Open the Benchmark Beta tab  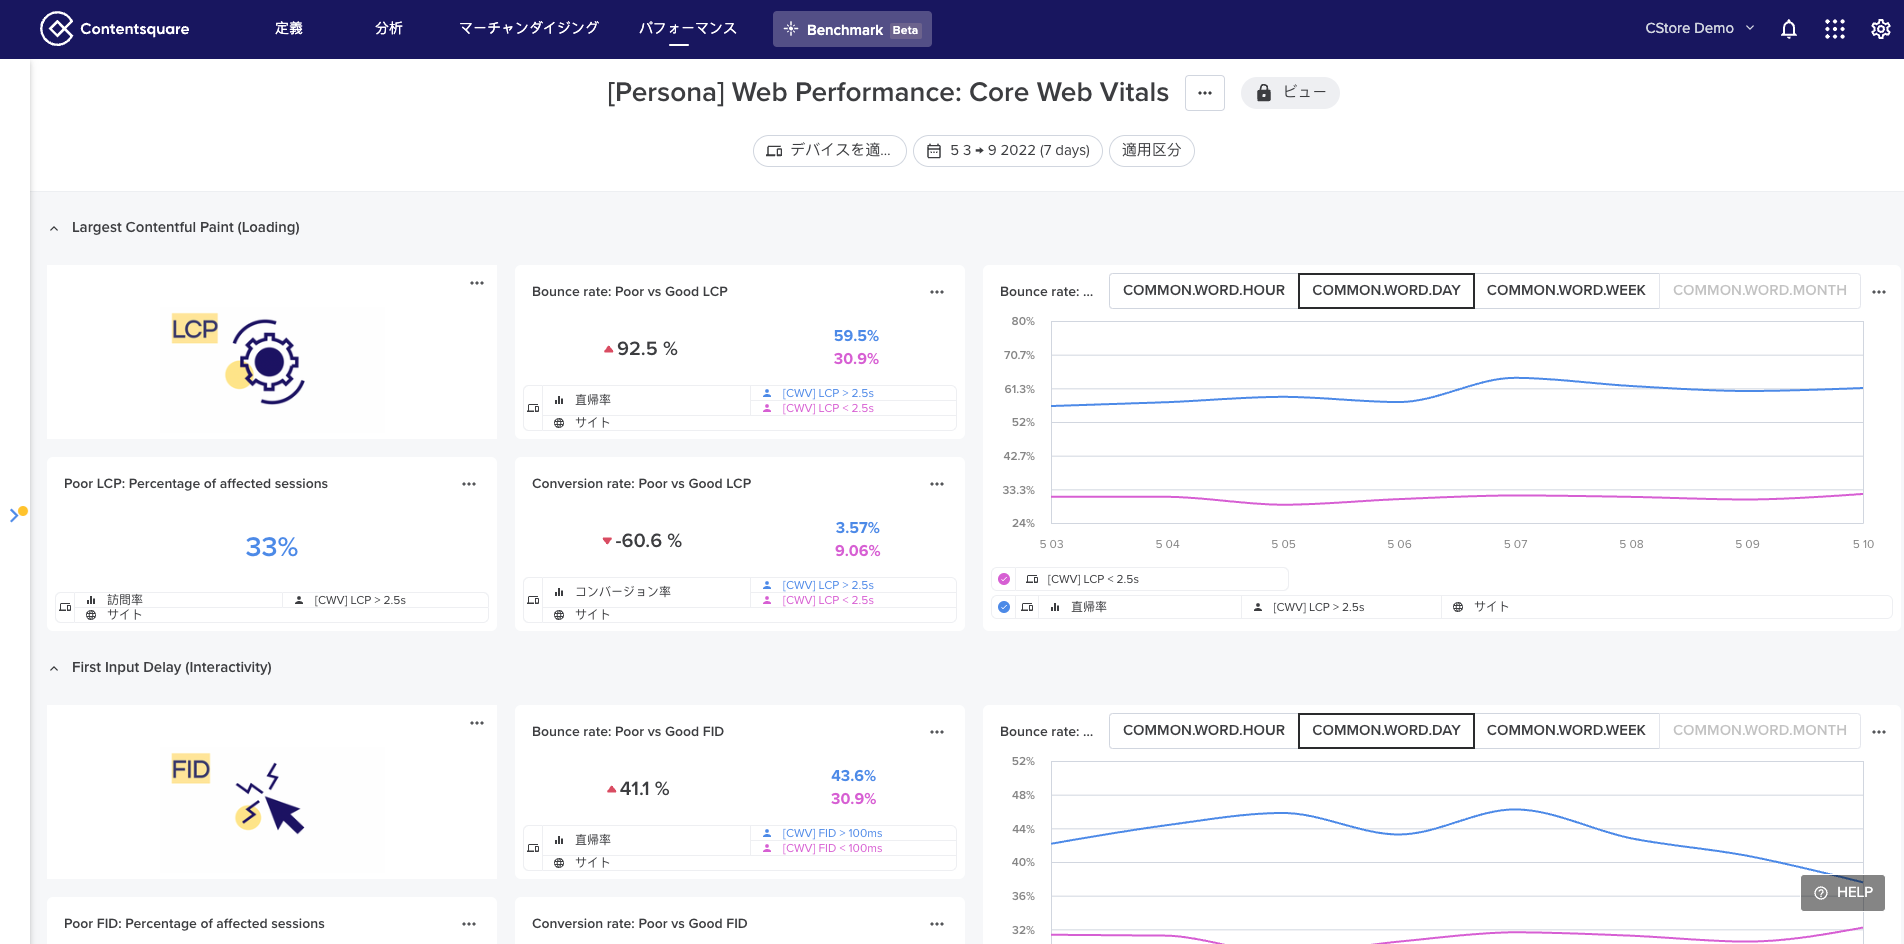(852, 29)
